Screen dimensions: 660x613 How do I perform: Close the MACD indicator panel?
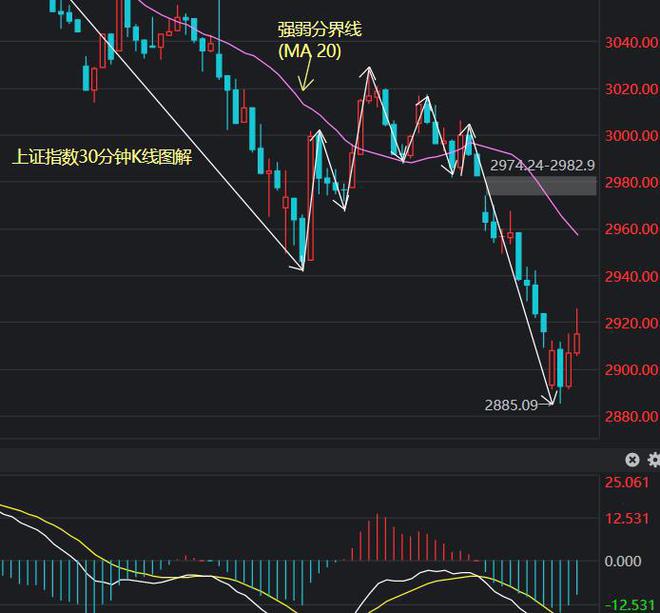(632, 460)
